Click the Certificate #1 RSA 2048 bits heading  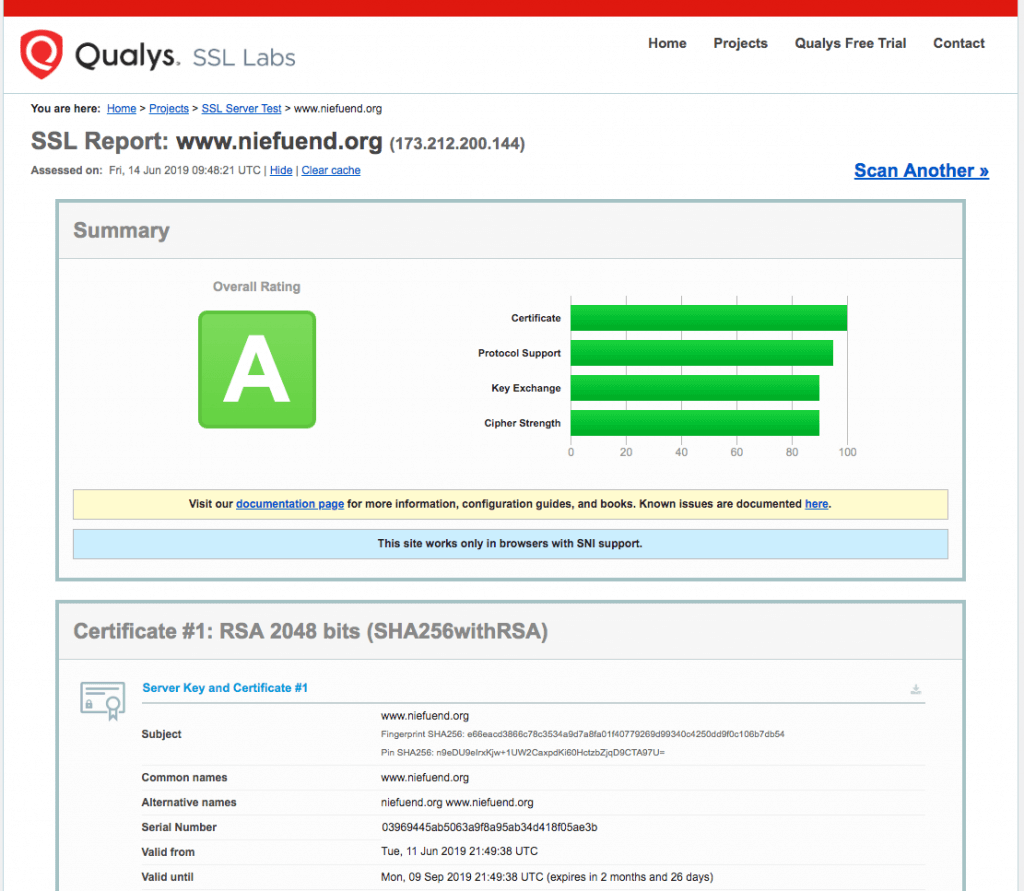pos(310,631)
